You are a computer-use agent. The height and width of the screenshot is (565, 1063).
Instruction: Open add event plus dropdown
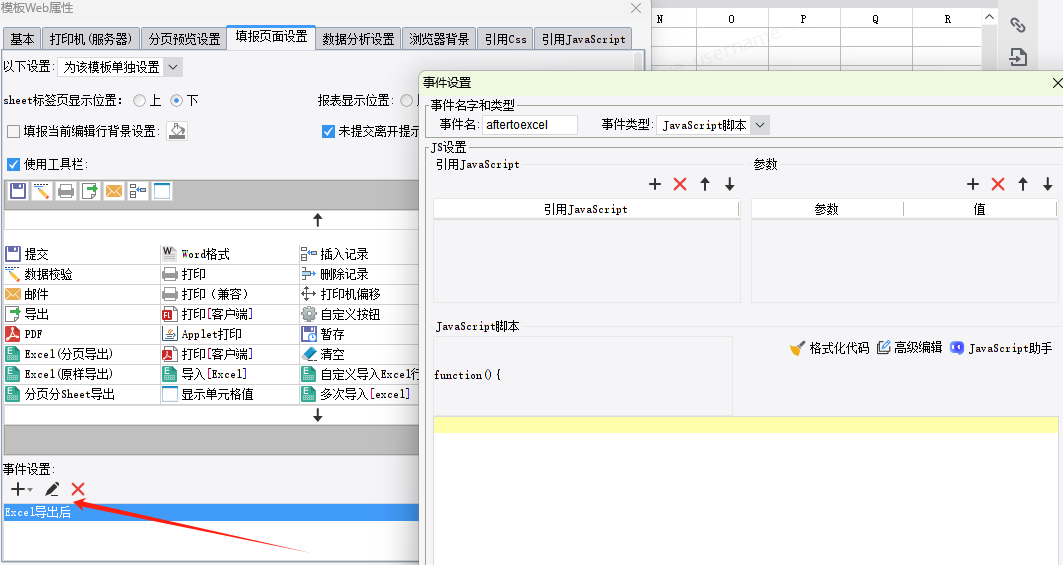click(x=22, y=489)
